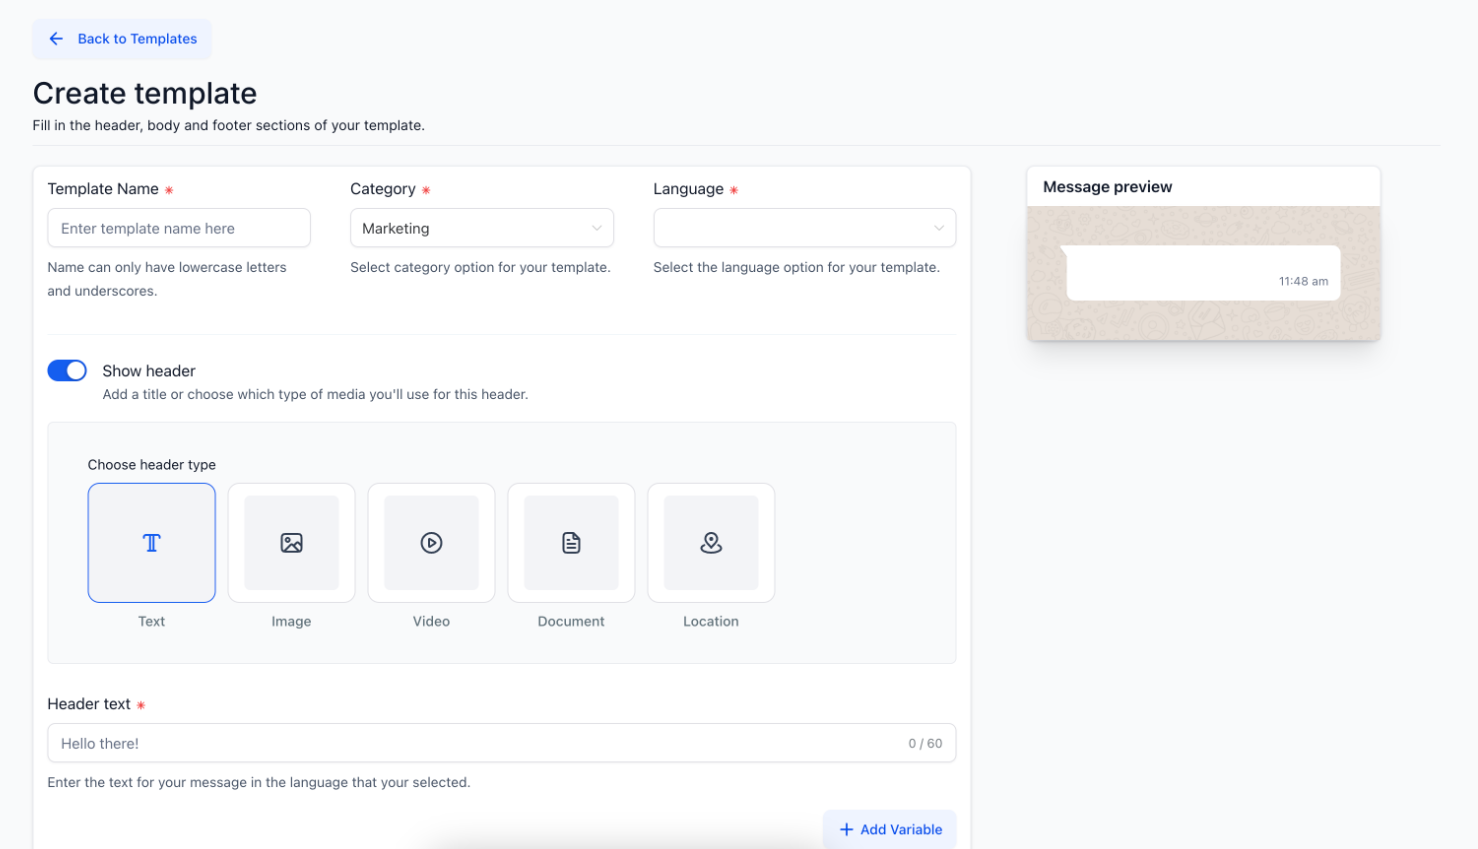Click the Template Name field label
Screen dimensions: 1478x849
103,189
